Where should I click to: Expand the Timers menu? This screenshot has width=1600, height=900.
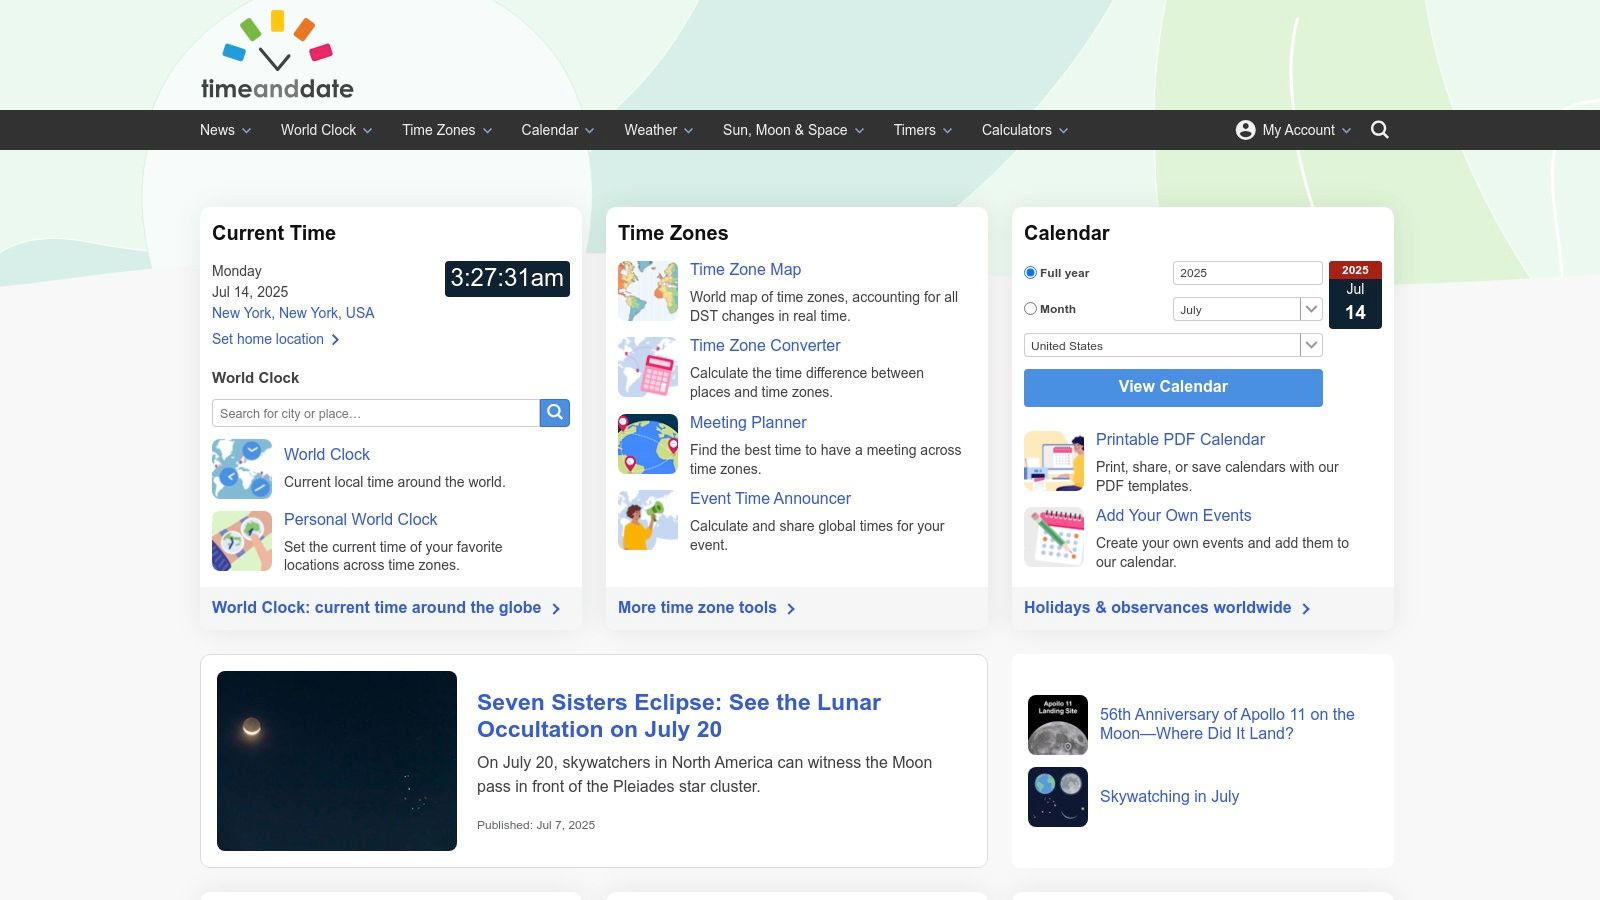(923, 130)
